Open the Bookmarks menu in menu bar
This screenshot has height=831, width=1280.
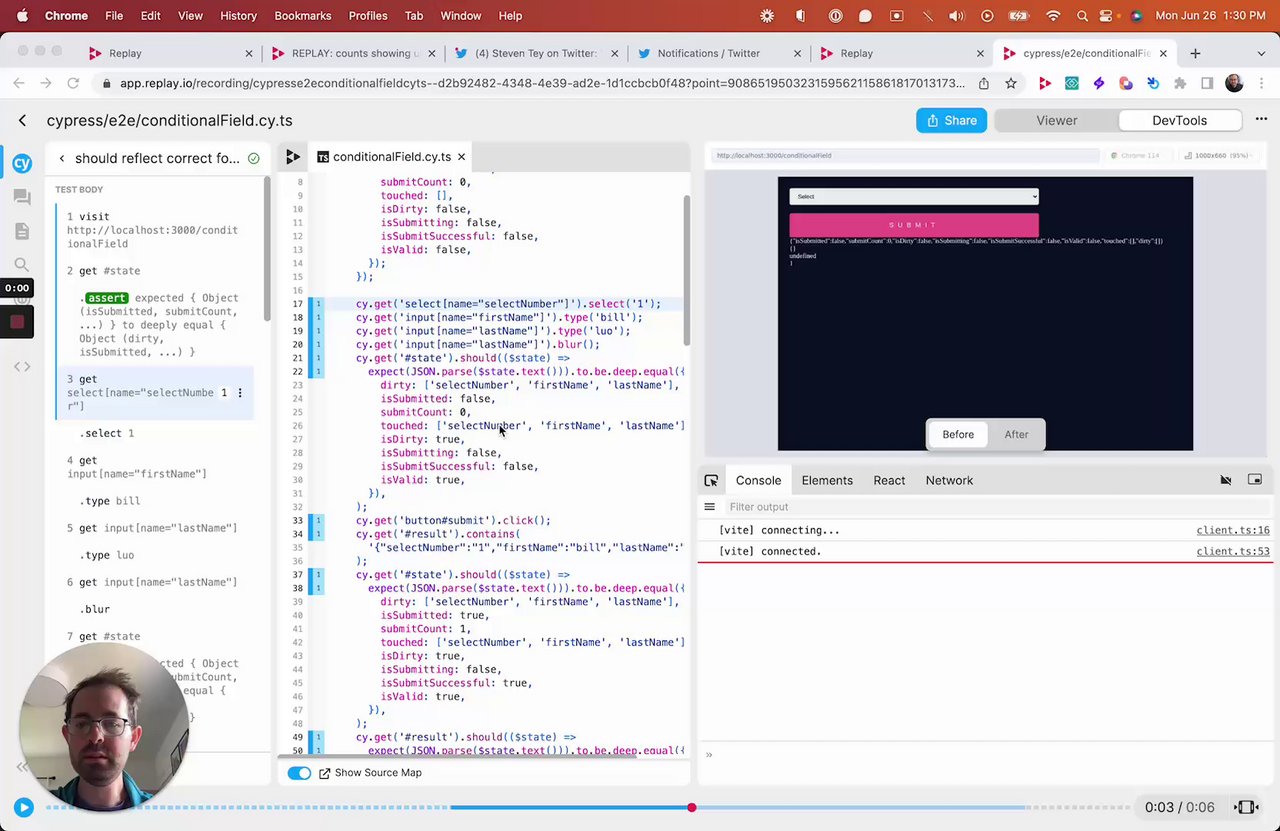coord(302,16)
